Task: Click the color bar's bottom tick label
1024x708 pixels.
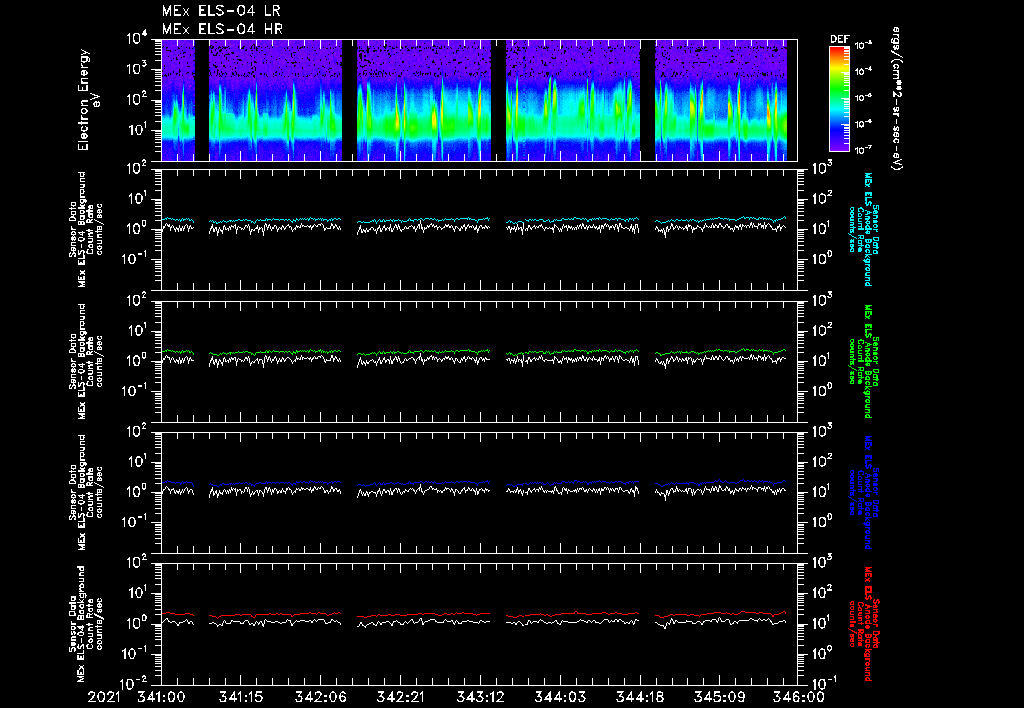Action: 864,150
